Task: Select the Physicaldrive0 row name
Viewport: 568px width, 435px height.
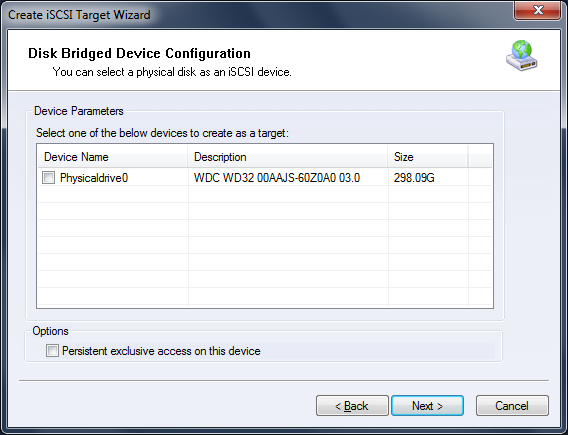Action: pyautogui.click(x=94, y=178)
